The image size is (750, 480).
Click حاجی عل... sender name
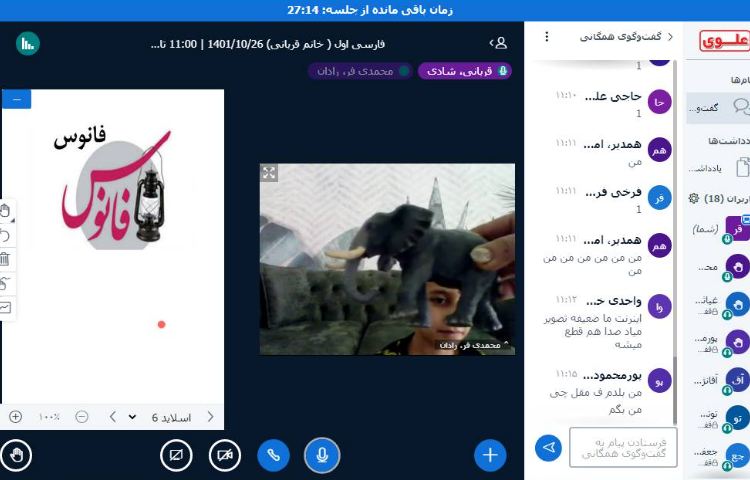point(613,97)
